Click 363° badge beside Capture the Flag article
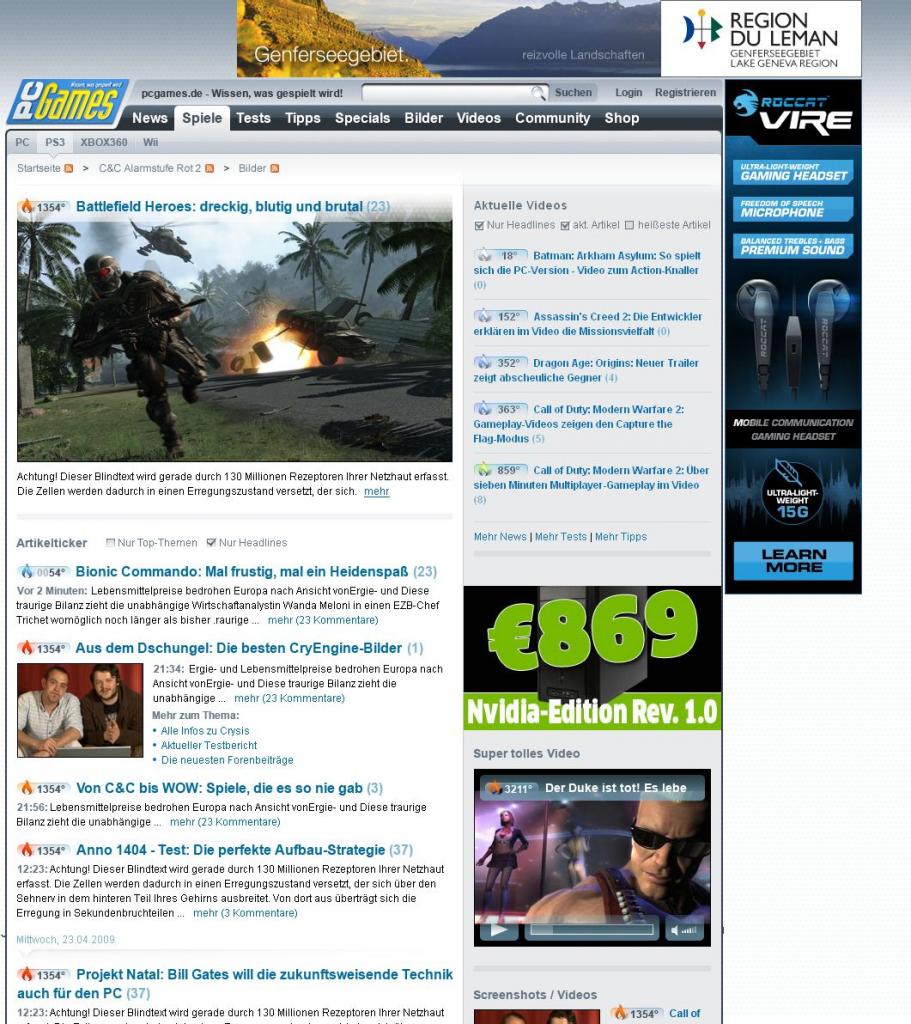The width and height of the screenshot is (911, 1024). coord(500,409)
